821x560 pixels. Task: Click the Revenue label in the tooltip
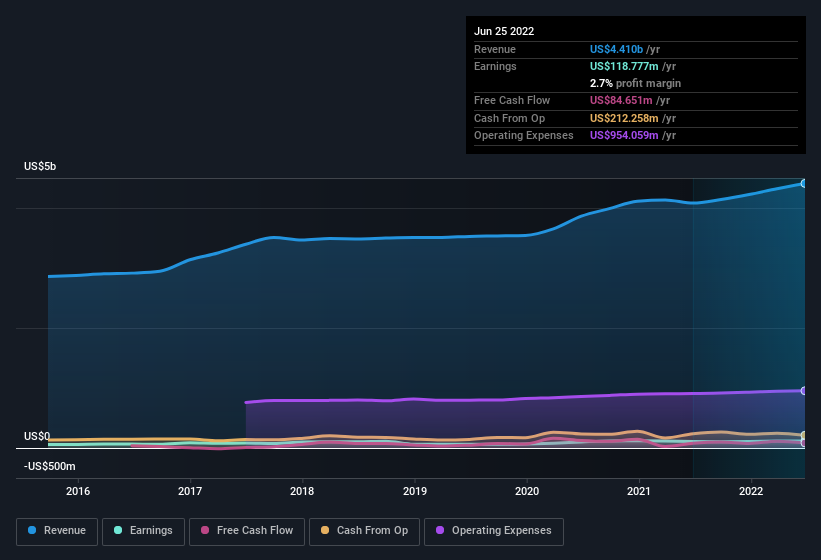495,49
